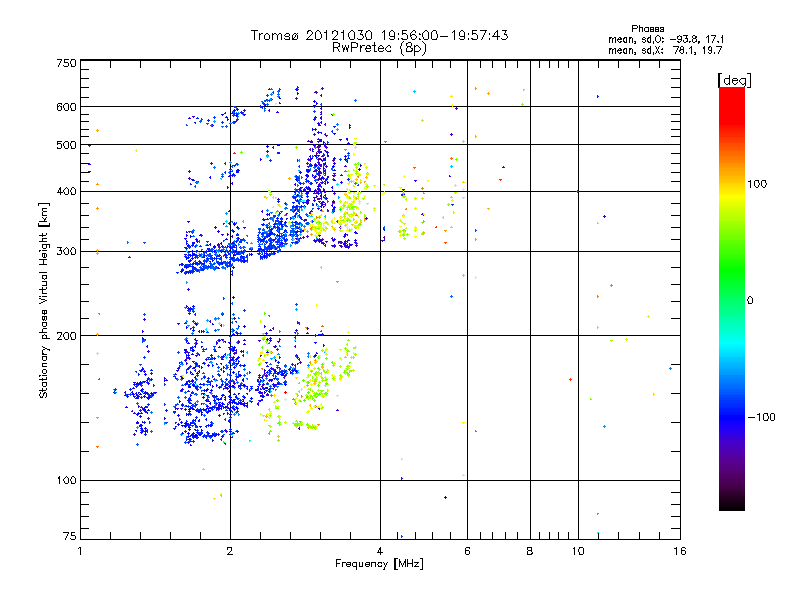The width and height of the screenshot is (800, 600).
Task: Click the 'Frequency [MHz]' axis label
Action: [x=379, y=564]
